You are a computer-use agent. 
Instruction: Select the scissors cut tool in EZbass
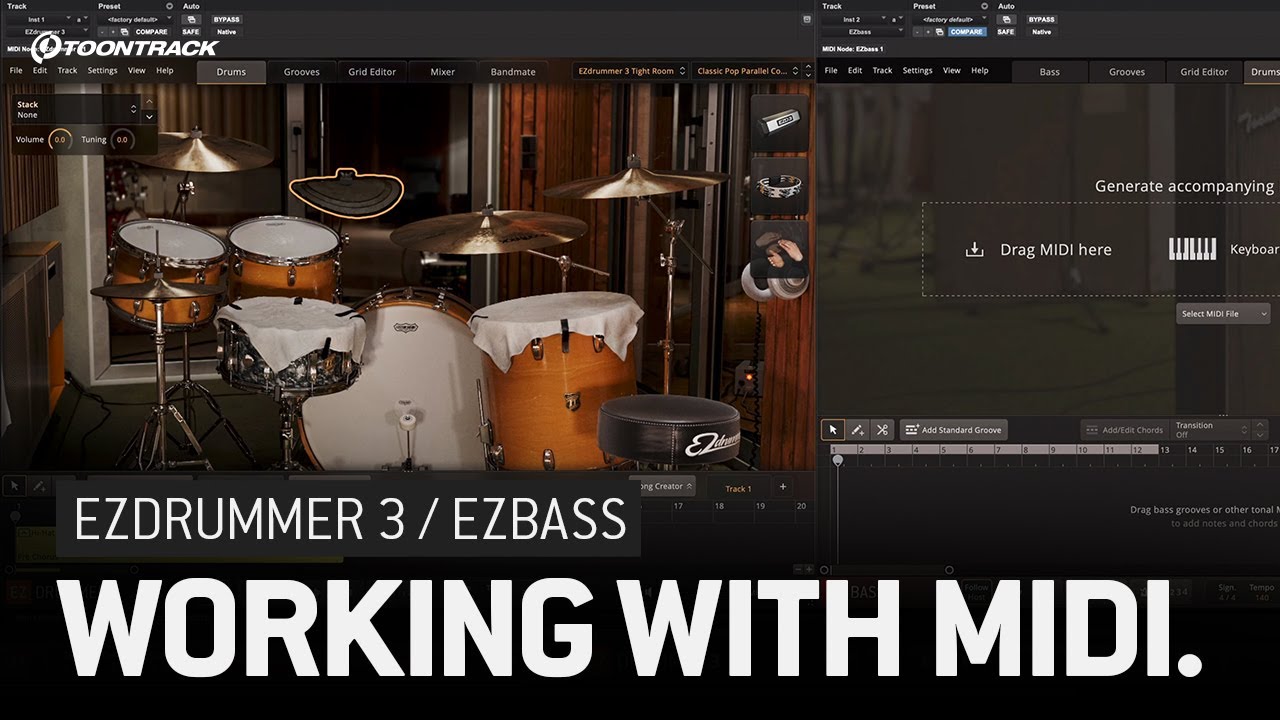click(x=881, y=430)
